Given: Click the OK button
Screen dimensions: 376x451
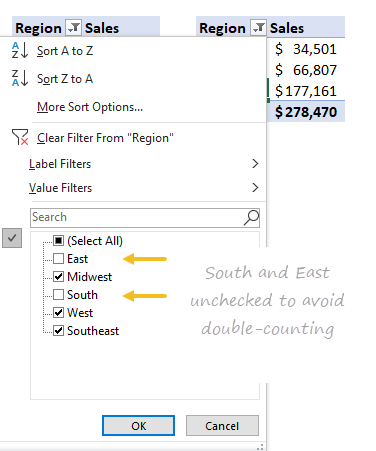Looking at the screenshot, I should [138, 425].
